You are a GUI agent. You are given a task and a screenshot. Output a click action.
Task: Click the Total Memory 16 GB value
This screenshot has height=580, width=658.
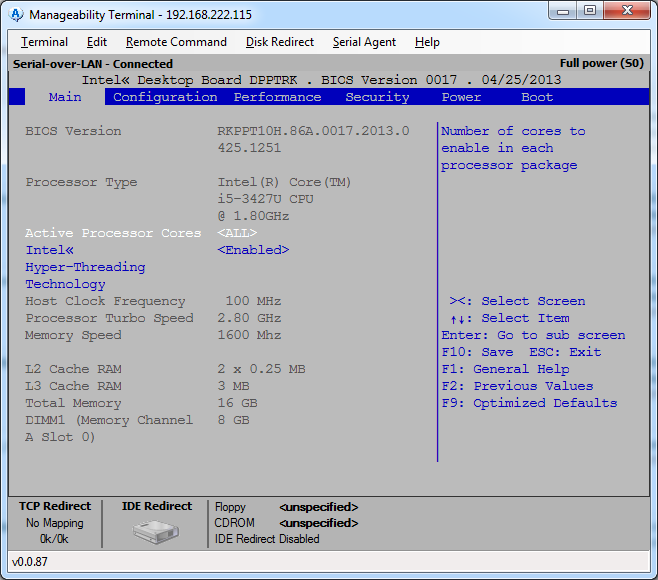click(237, 403)
